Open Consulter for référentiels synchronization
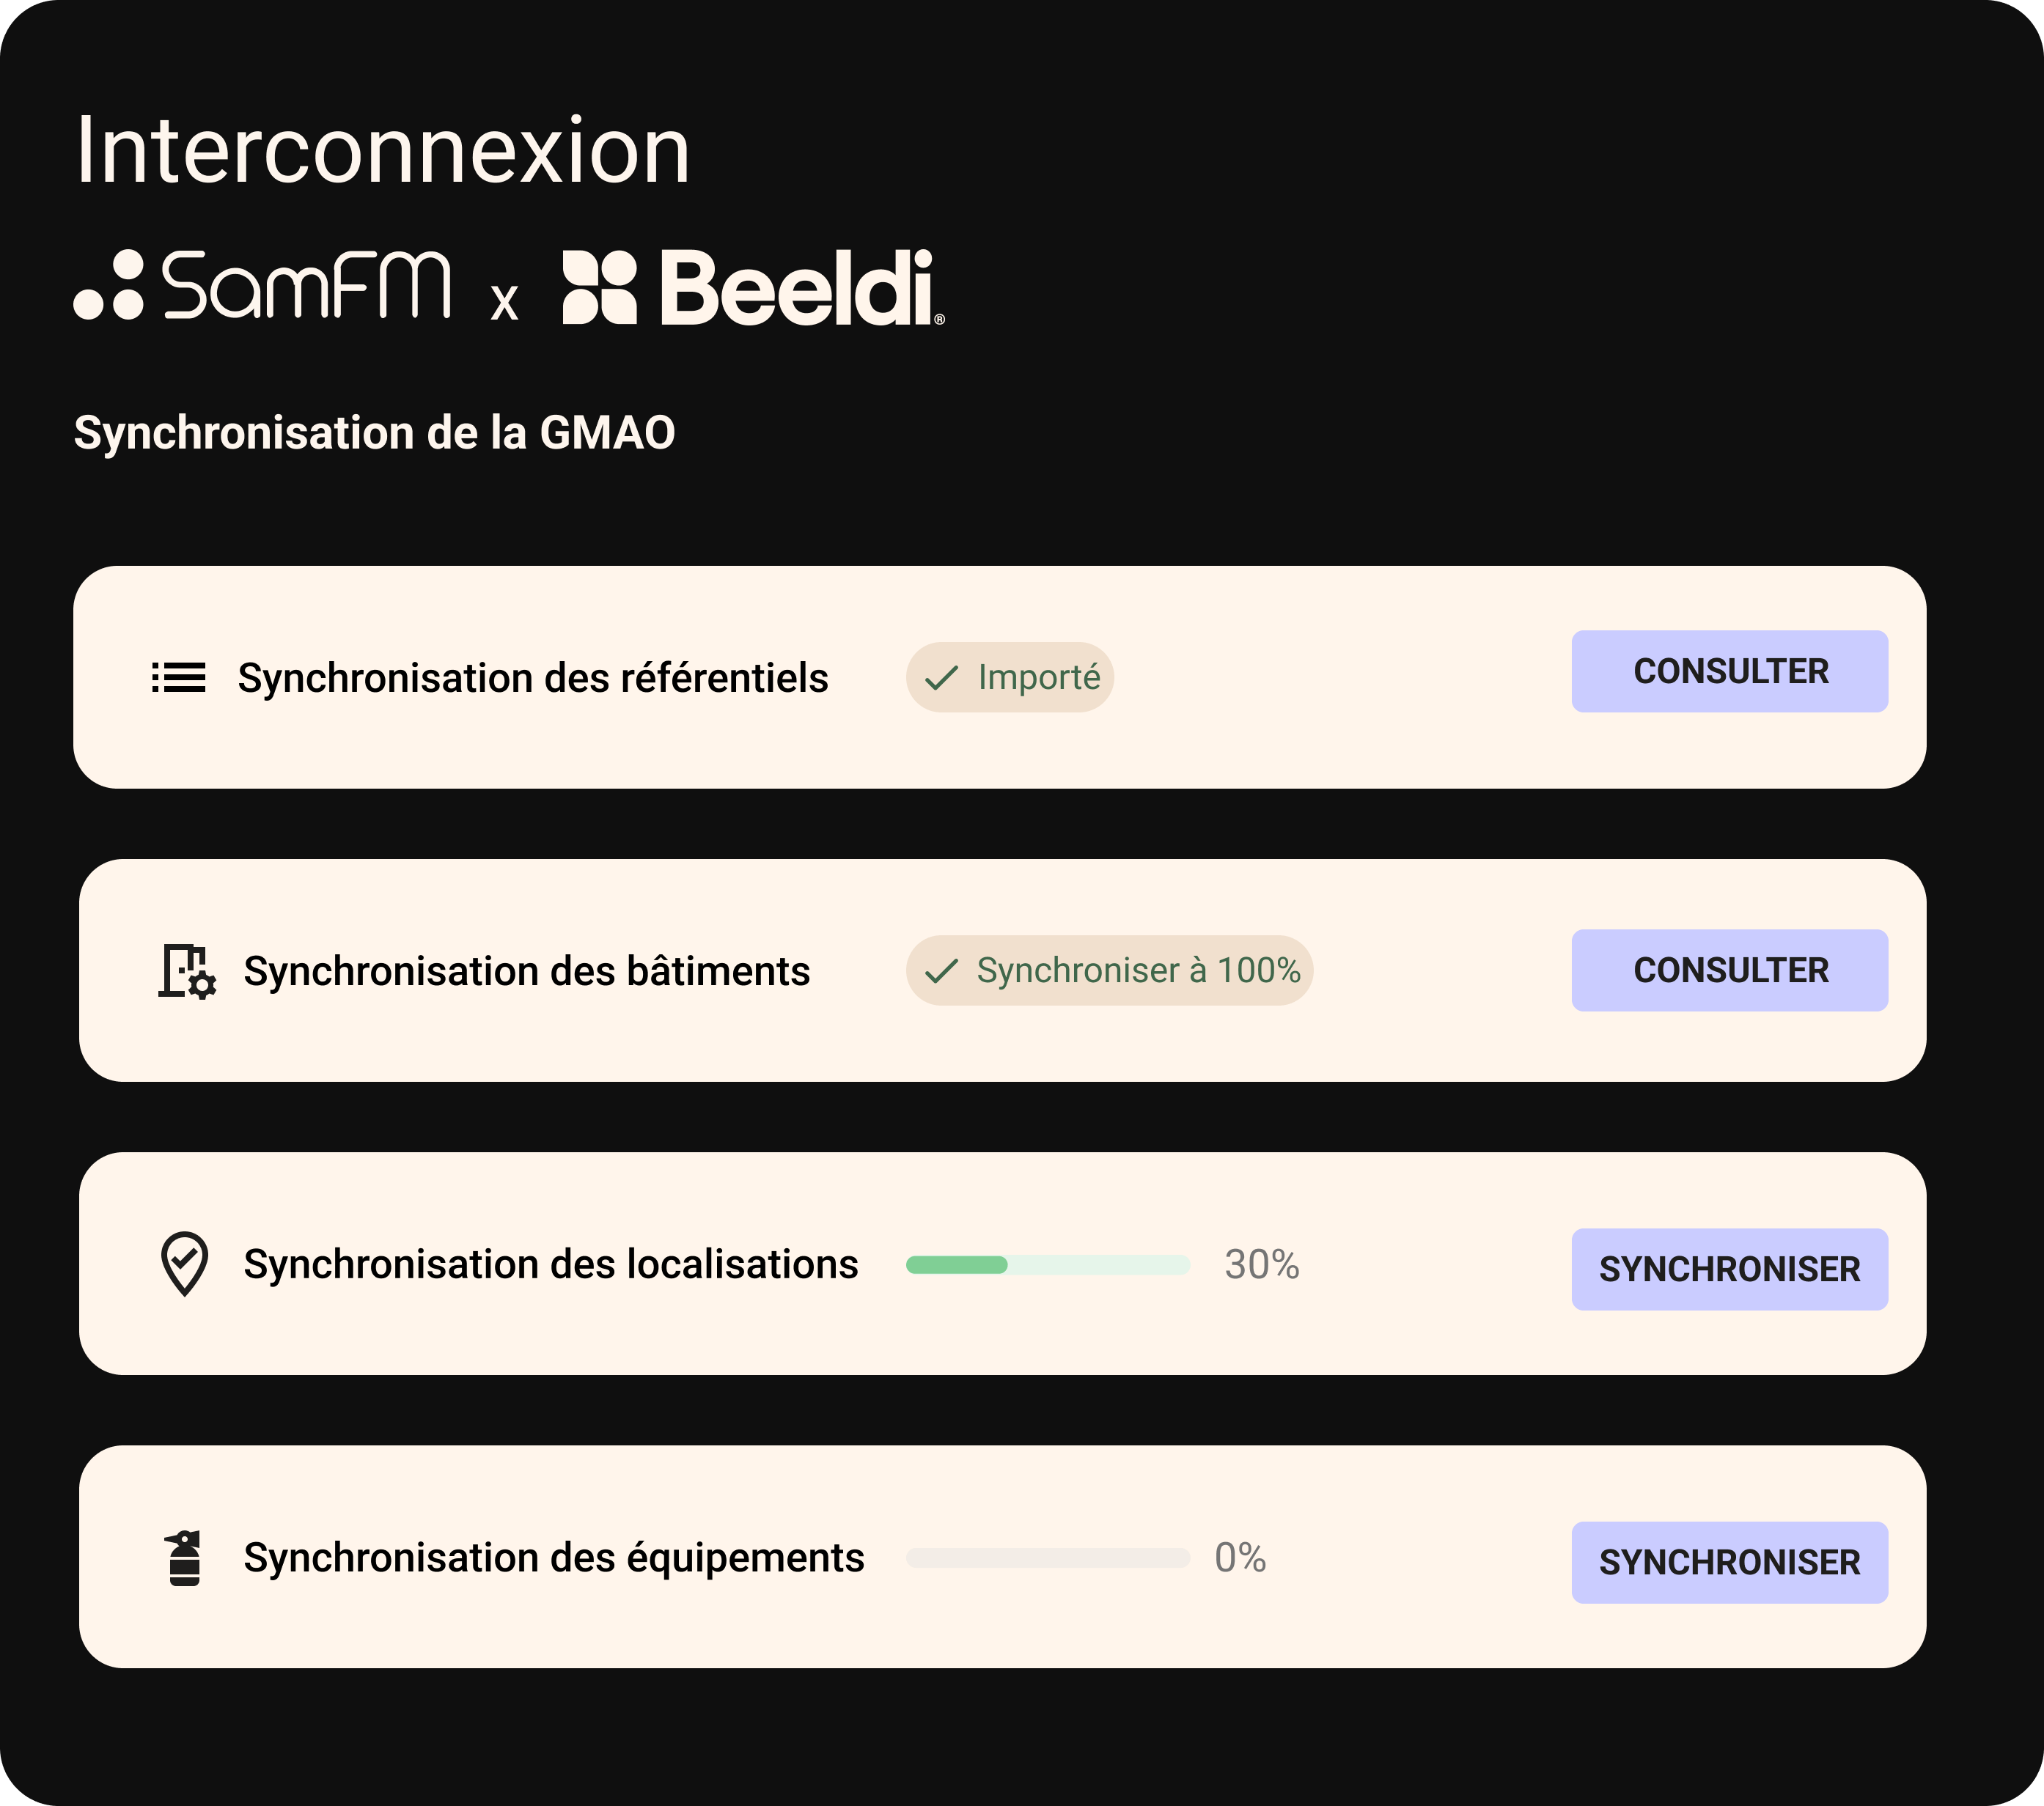The image size is (2044, 1806). (x=1729, y=671)
